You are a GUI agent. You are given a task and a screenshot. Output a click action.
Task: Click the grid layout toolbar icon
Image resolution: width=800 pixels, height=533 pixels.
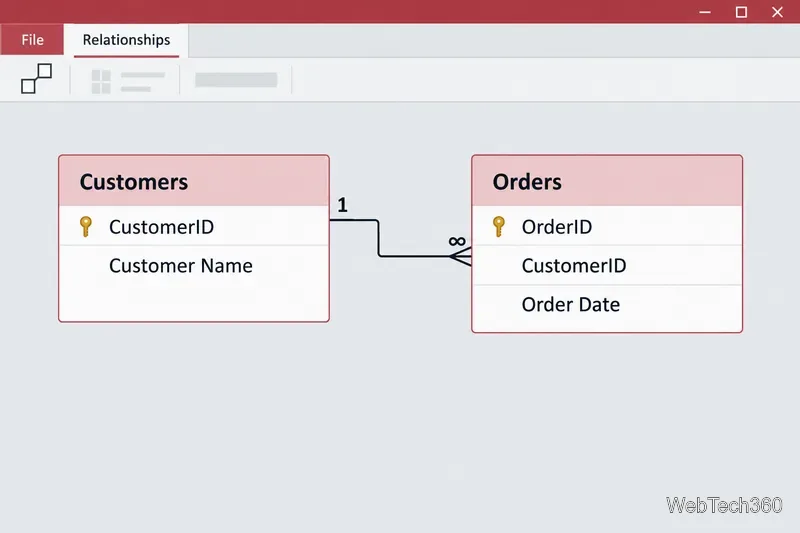click(x=101, y=82)
